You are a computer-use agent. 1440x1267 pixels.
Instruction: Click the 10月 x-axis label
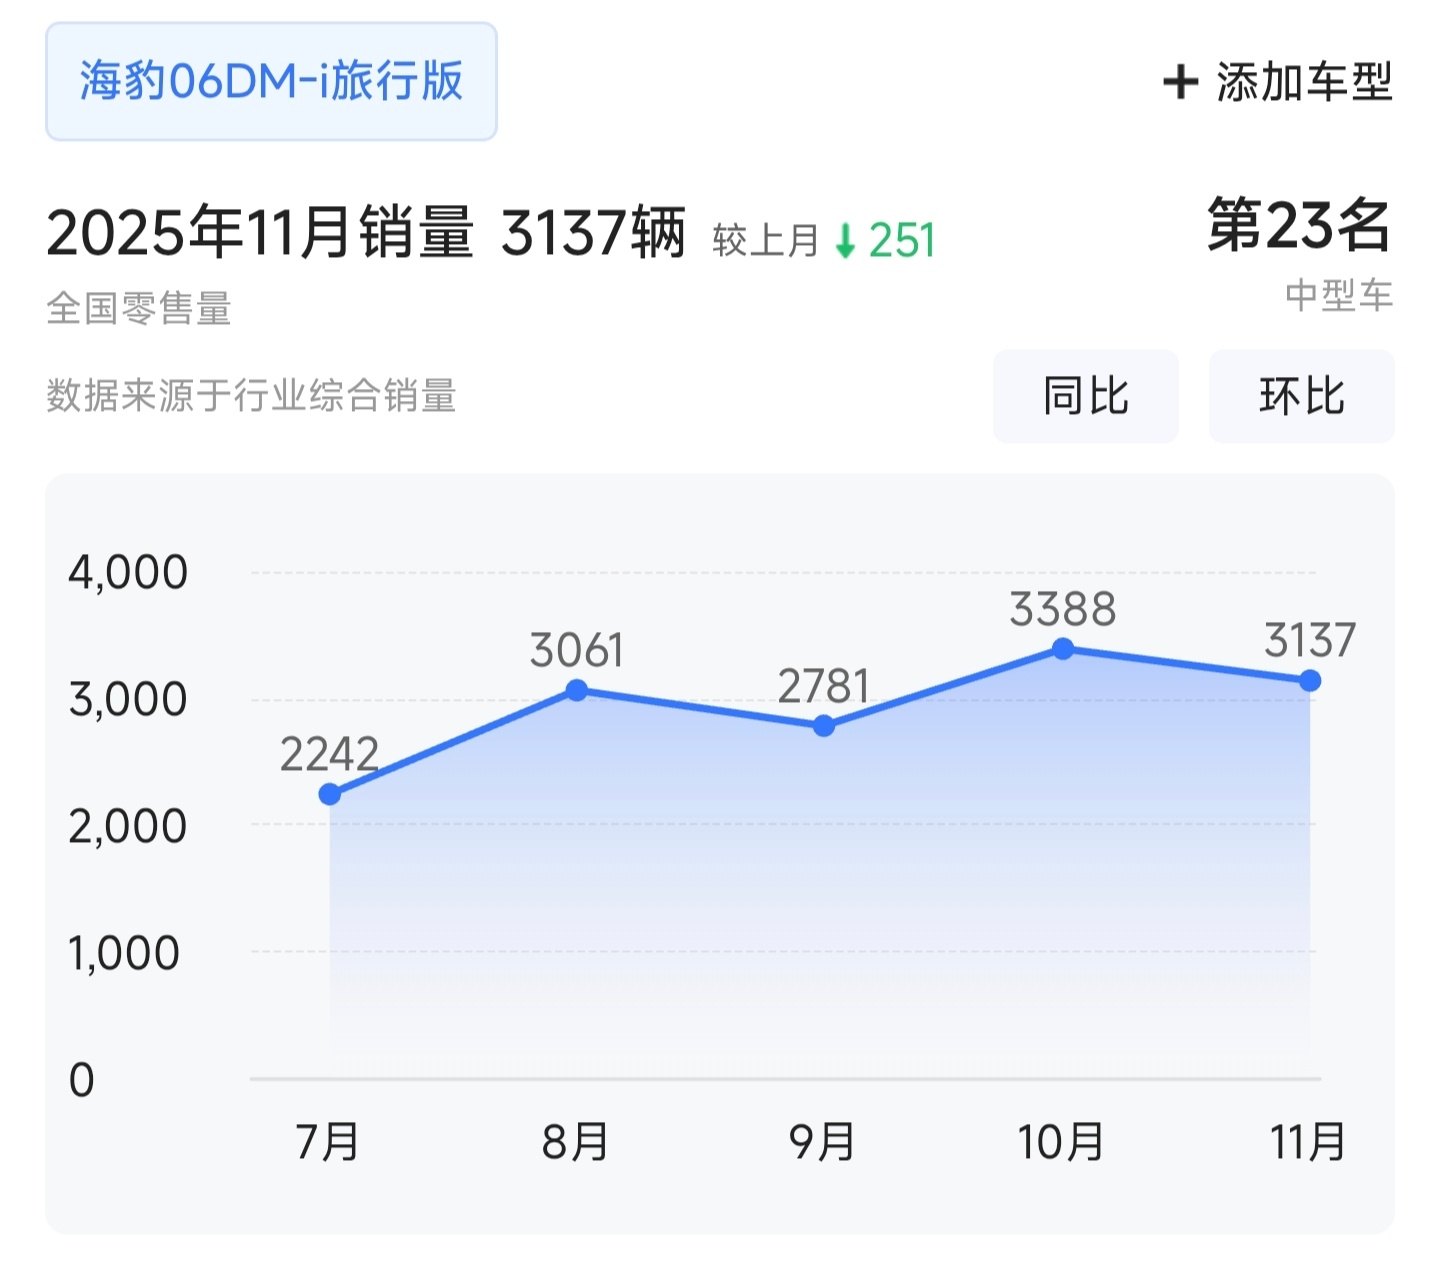point(1061,1142)
